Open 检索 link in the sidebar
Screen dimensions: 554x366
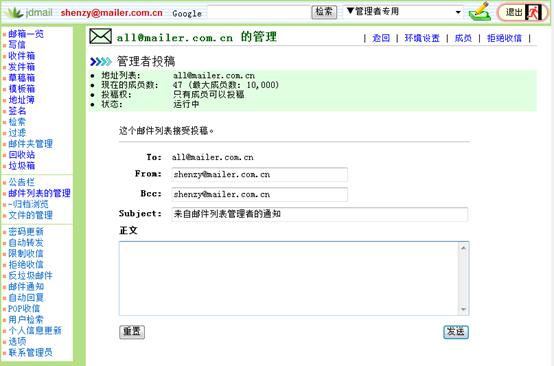tap(17, 122)
